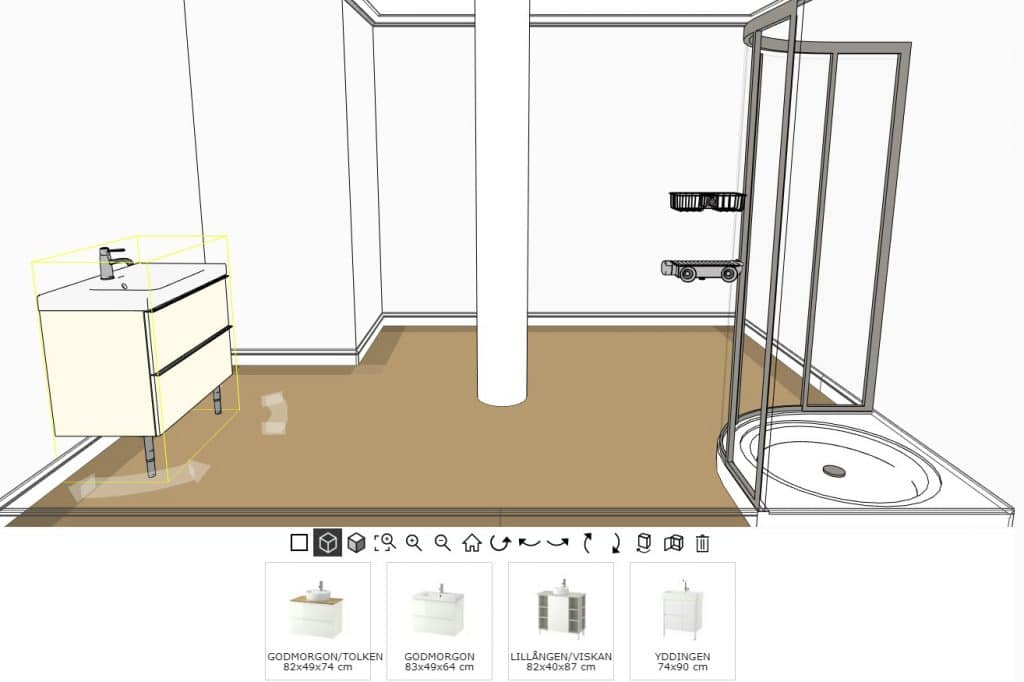
Task: Tilt the camera upward arrow icon
Action: point(588,543)
